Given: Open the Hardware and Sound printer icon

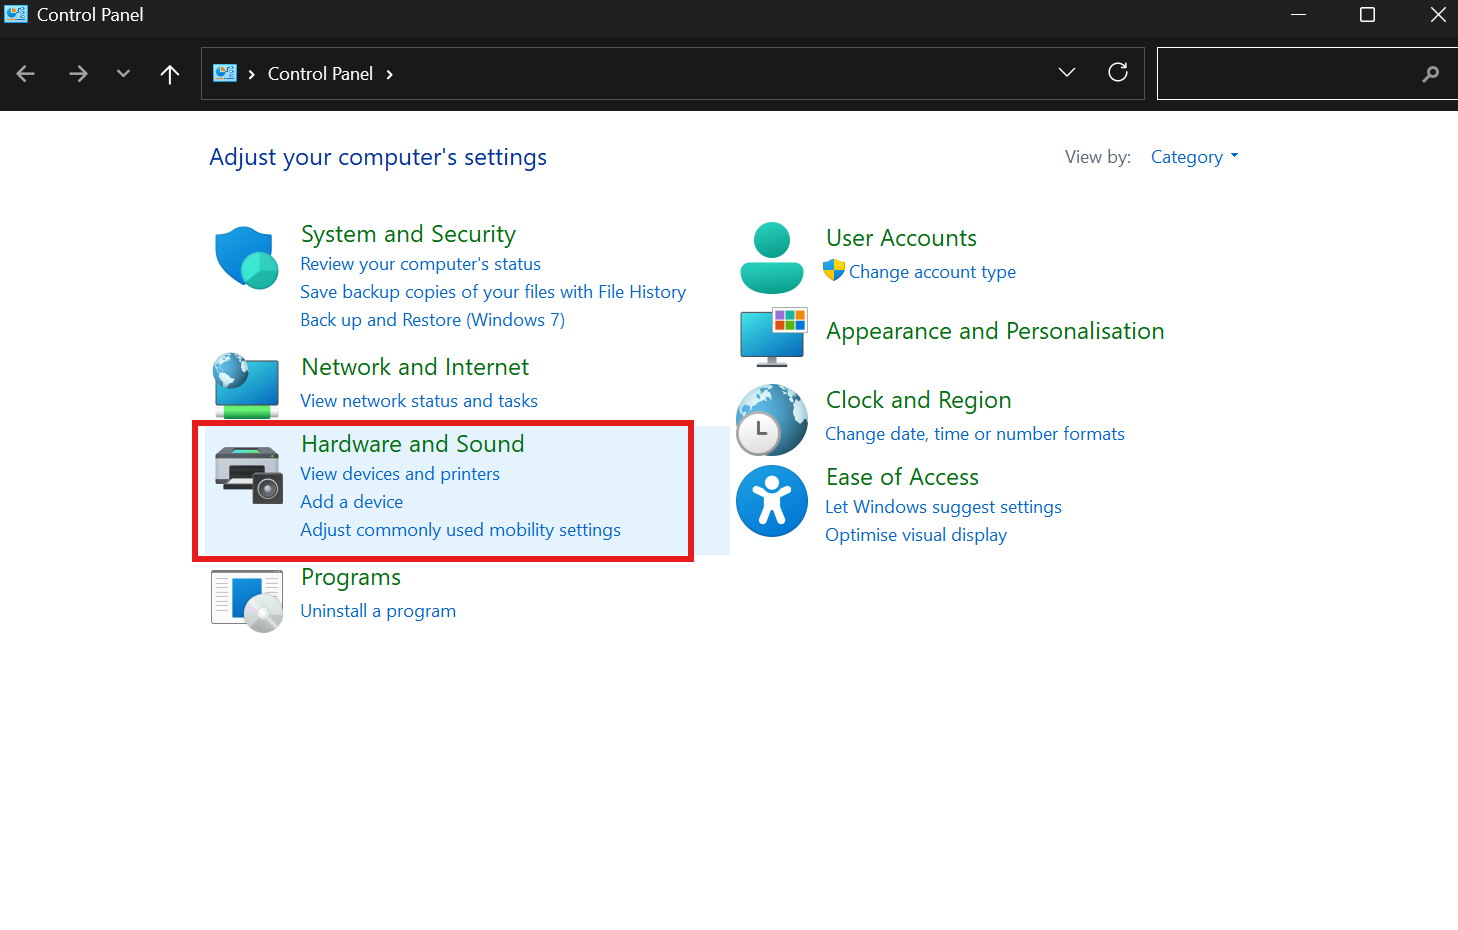Looking at the screenshot, I should click(x=249, y=475).
